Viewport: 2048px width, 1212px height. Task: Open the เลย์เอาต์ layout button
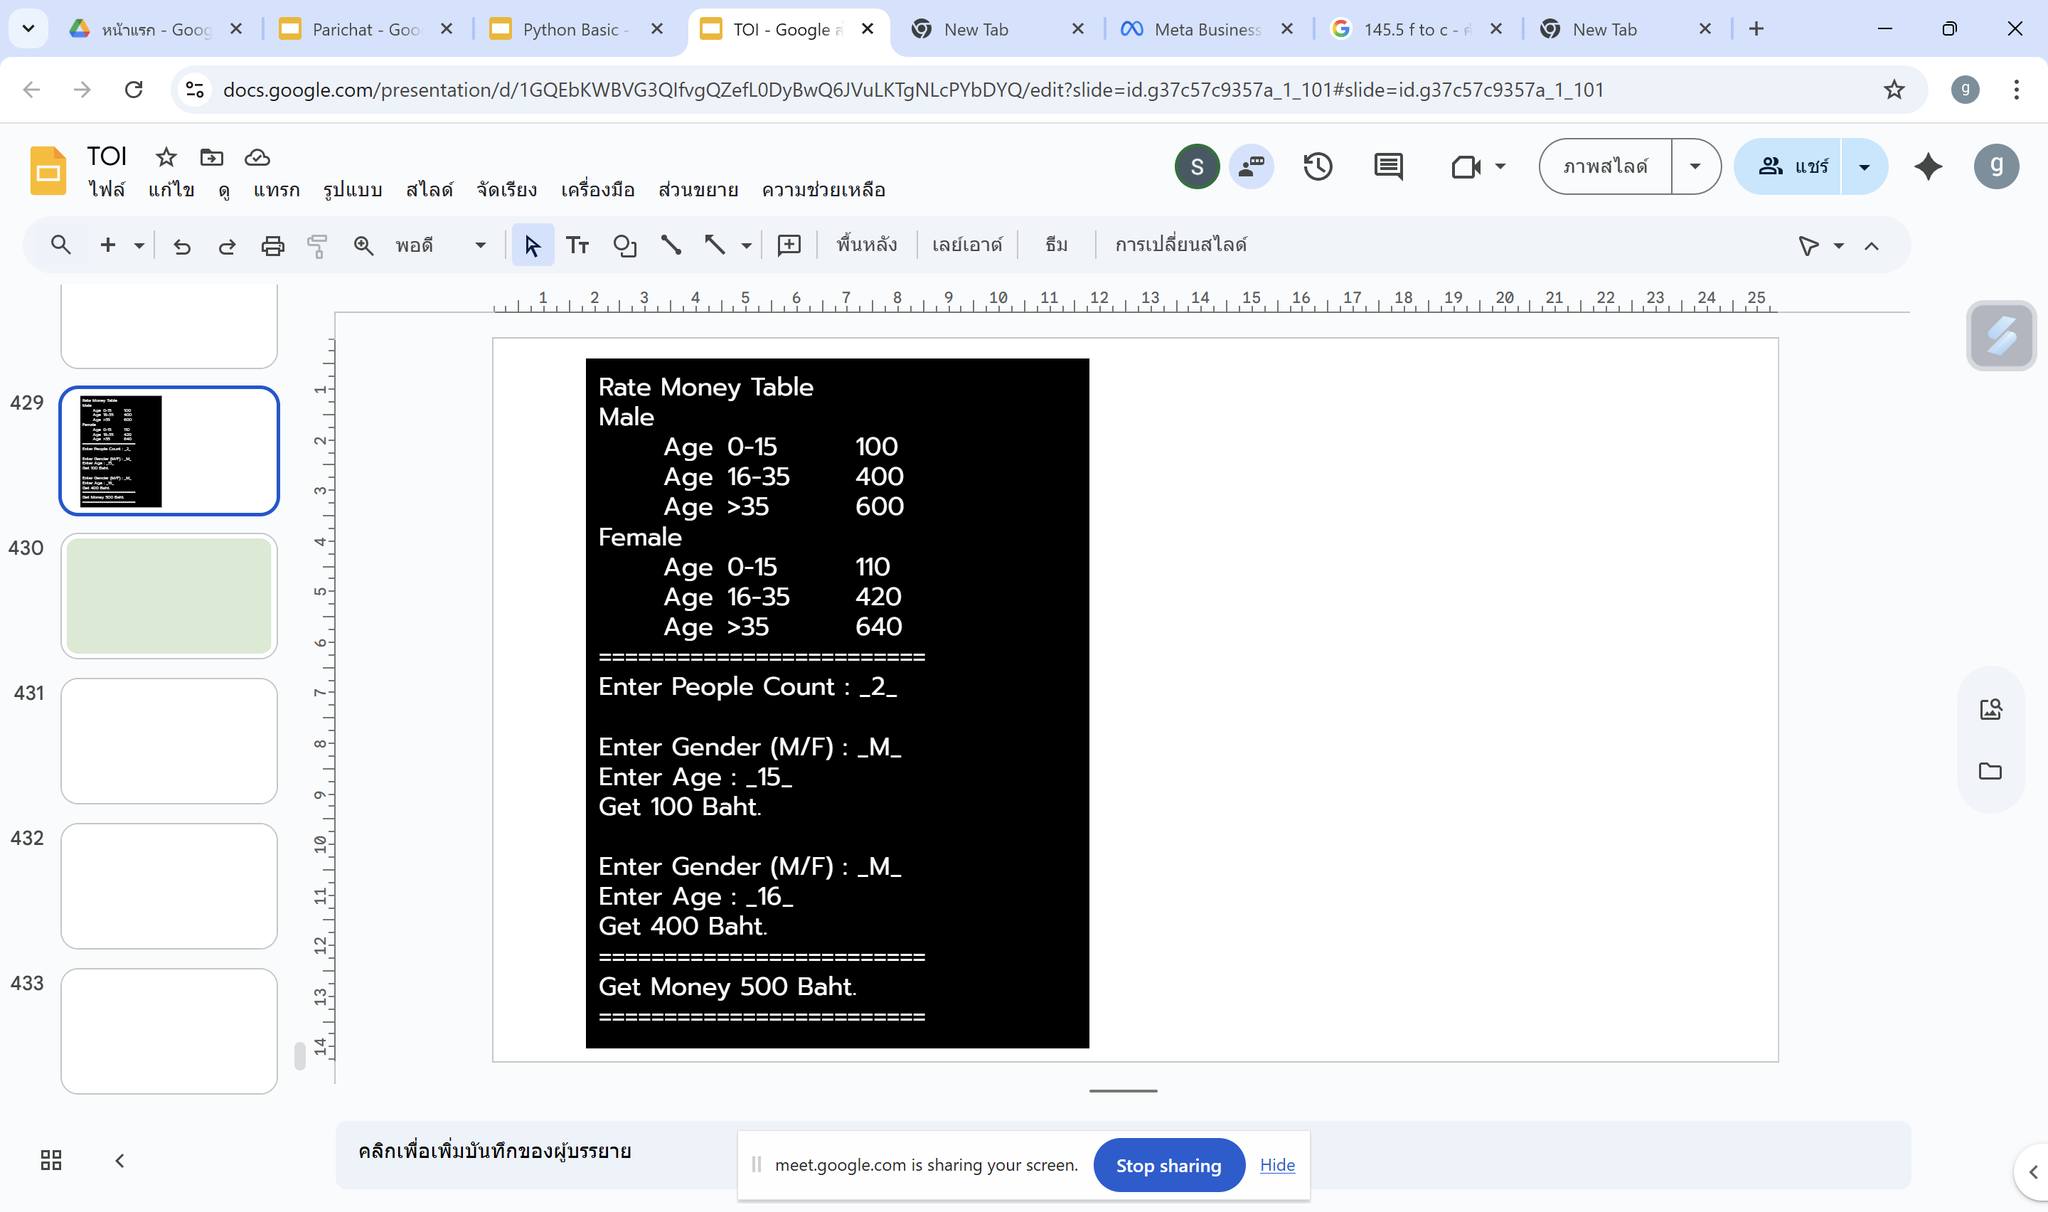(x=967, y=245)
